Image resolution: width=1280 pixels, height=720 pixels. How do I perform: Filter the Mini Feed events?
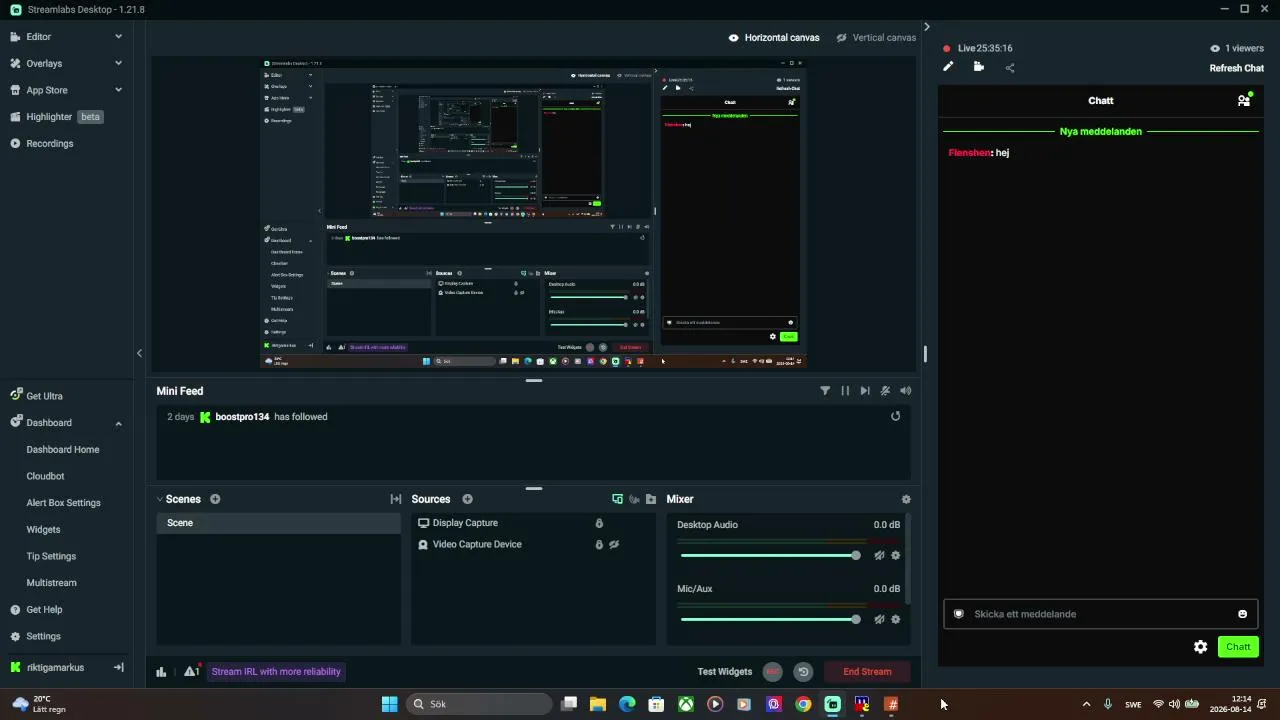[825, 391]
